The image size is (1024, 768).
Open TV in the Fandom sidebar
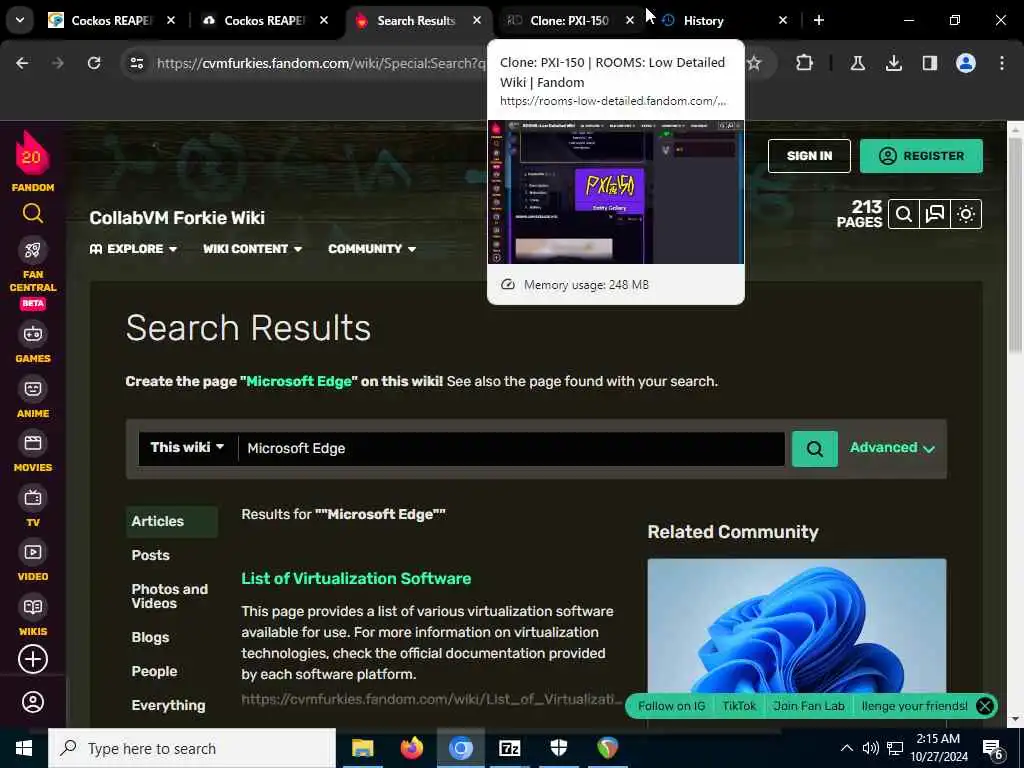33,507
